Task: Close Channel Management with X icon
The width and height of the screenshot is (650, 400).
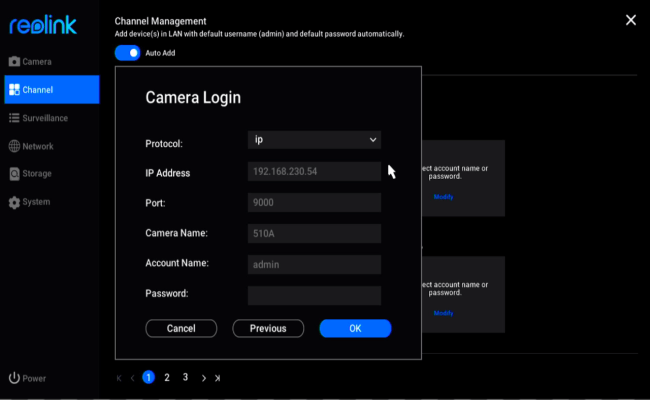Action: point(630,20)
